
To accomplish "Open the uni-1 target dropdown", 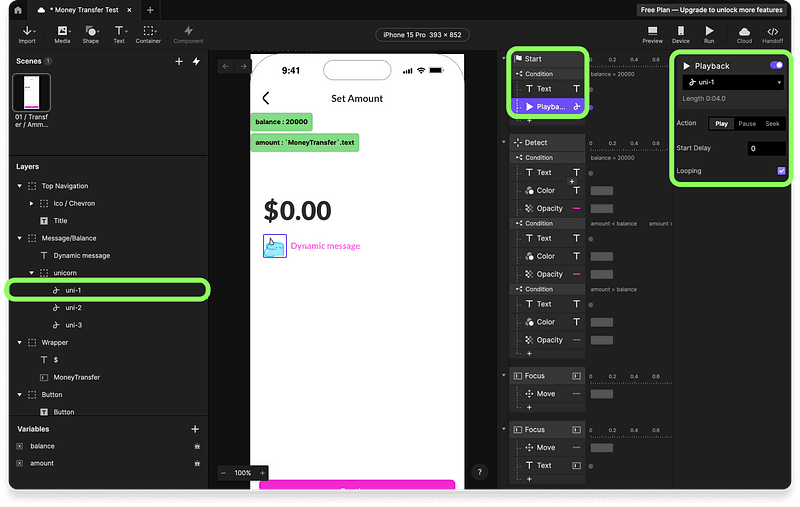I will click(733, 82).
